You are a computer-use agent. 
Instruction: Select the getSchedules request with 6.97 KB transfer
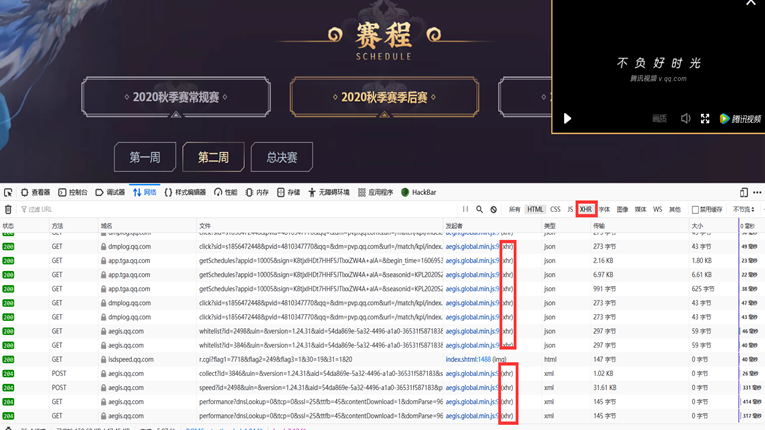tap(382, 275)
